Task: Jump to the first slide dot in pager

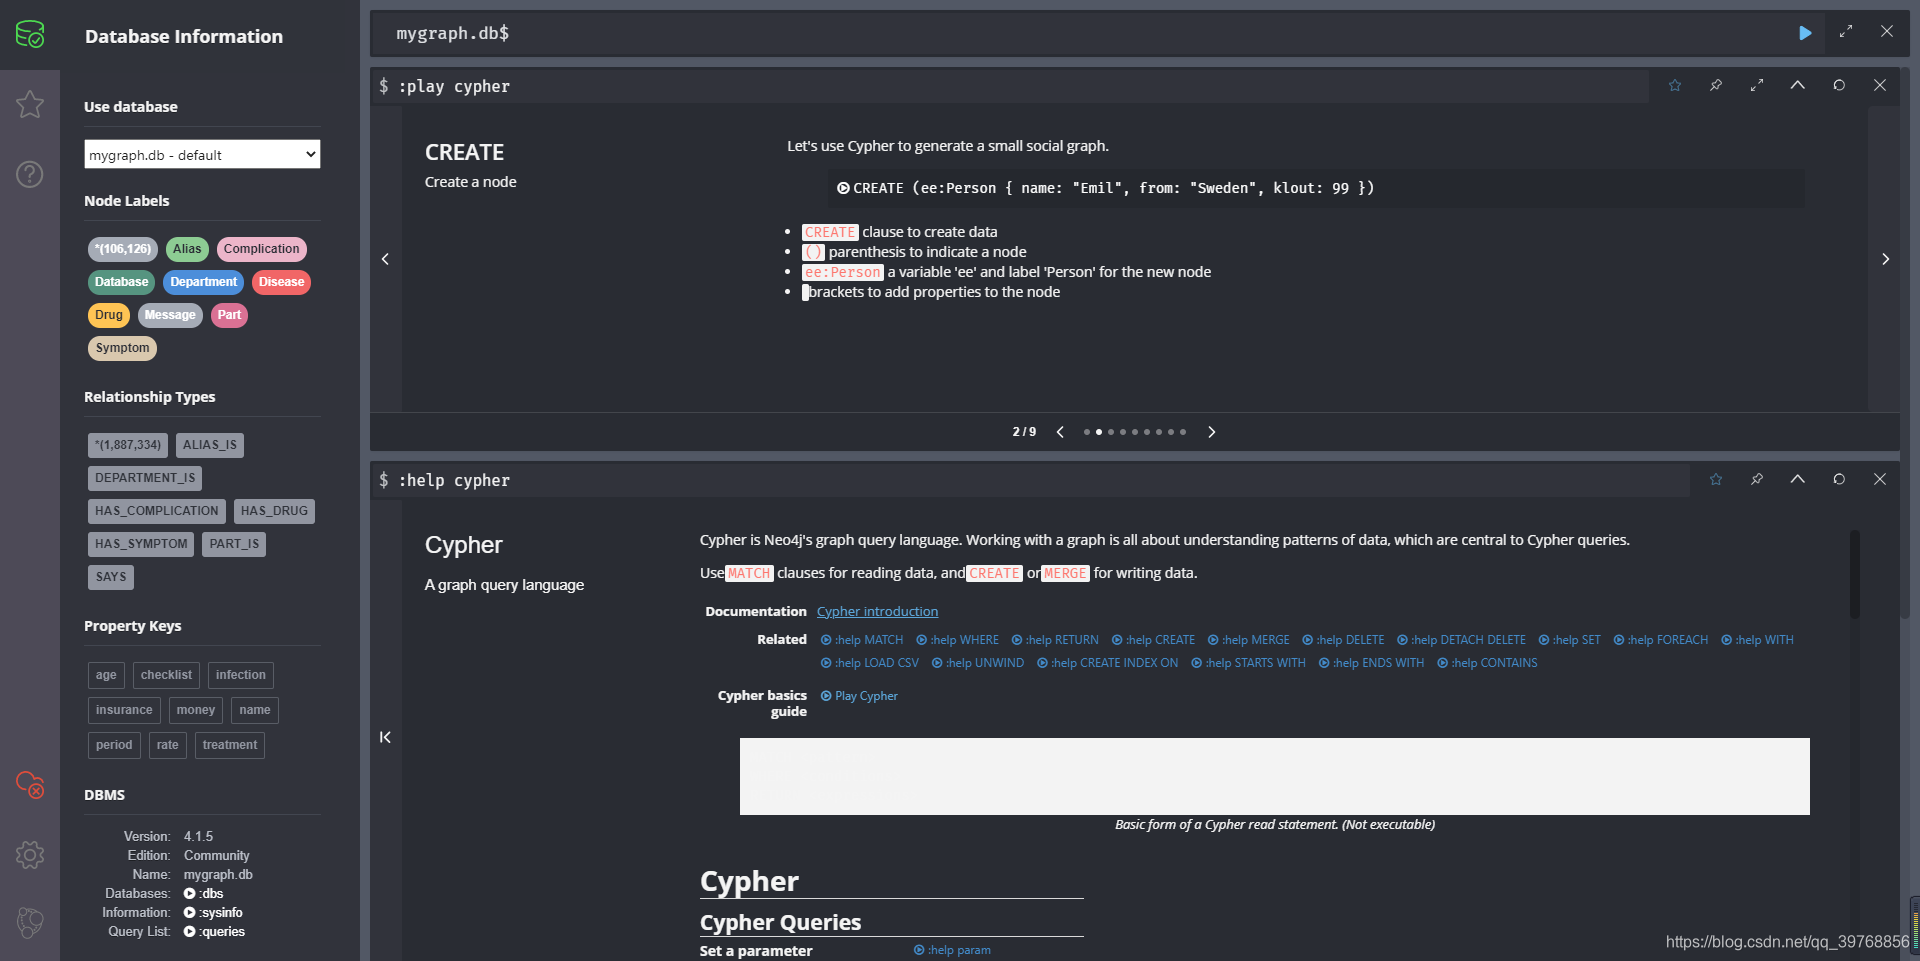Action: [x=1087, y=432]
